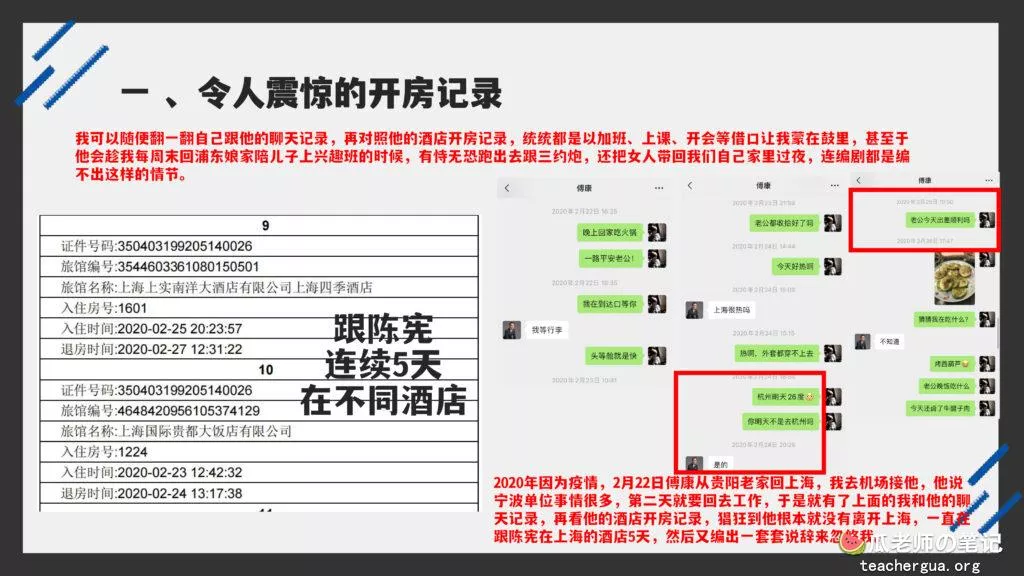Select the "头等舱就是快" message bubble
Screen dimensions: 1024x576
613,356
